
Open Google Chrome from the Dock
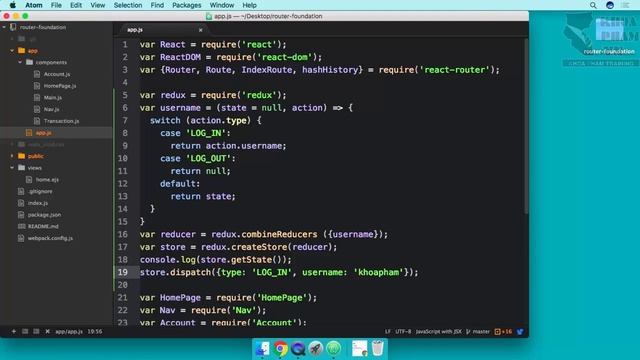[x=280, y=349]
